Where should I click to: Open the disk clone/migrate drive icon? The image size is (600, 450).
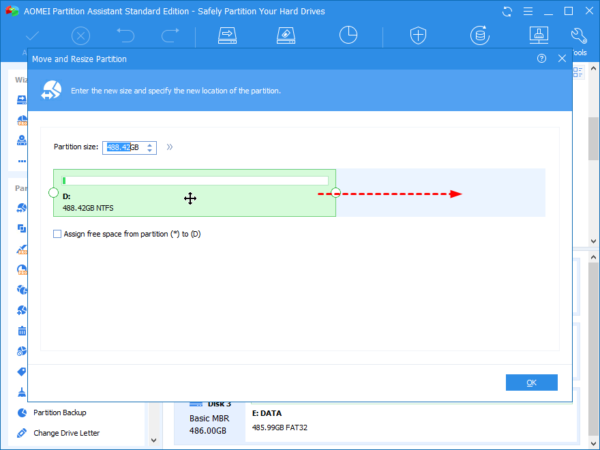pyautogui.click(x=227, y=35)
